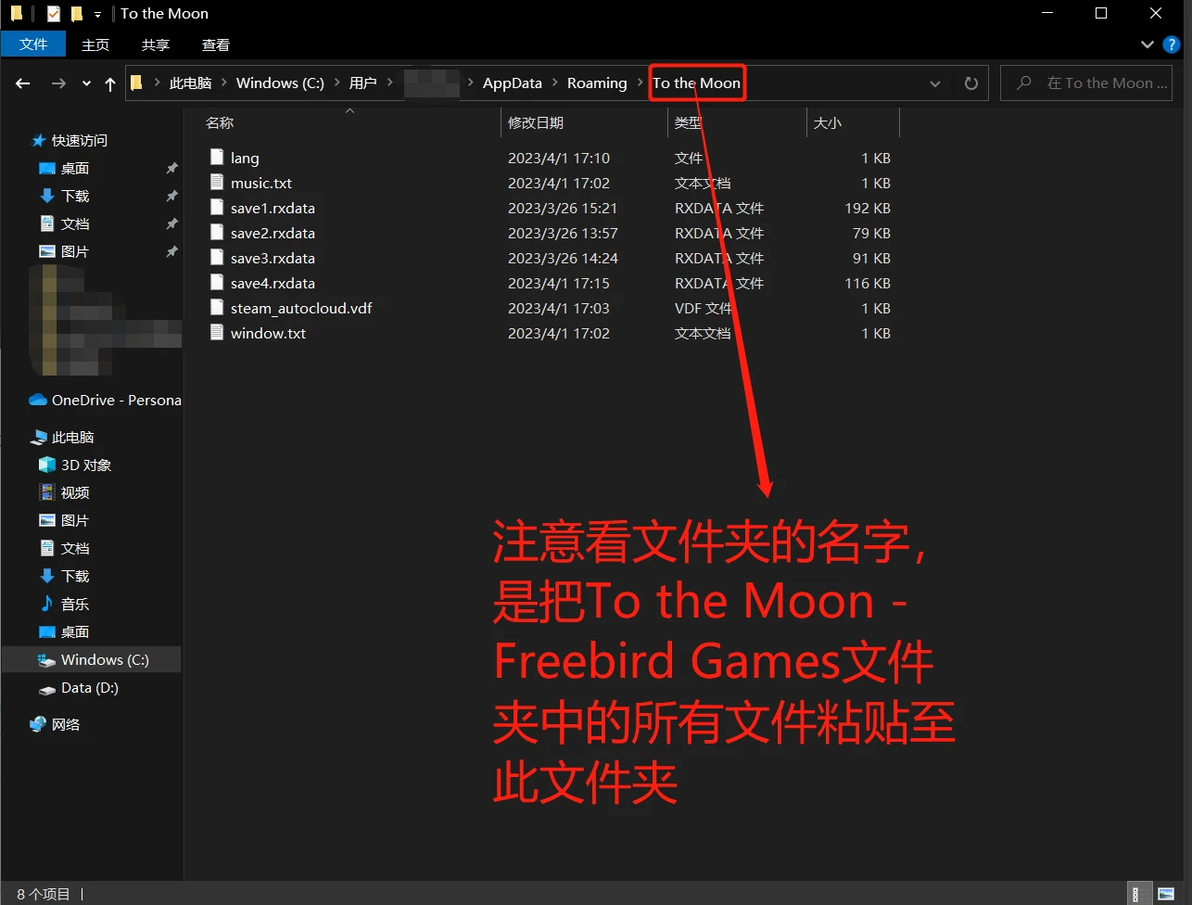
Task: Sort files by 大小 column header
Action: pyautogui.click(x=827, y=122)
